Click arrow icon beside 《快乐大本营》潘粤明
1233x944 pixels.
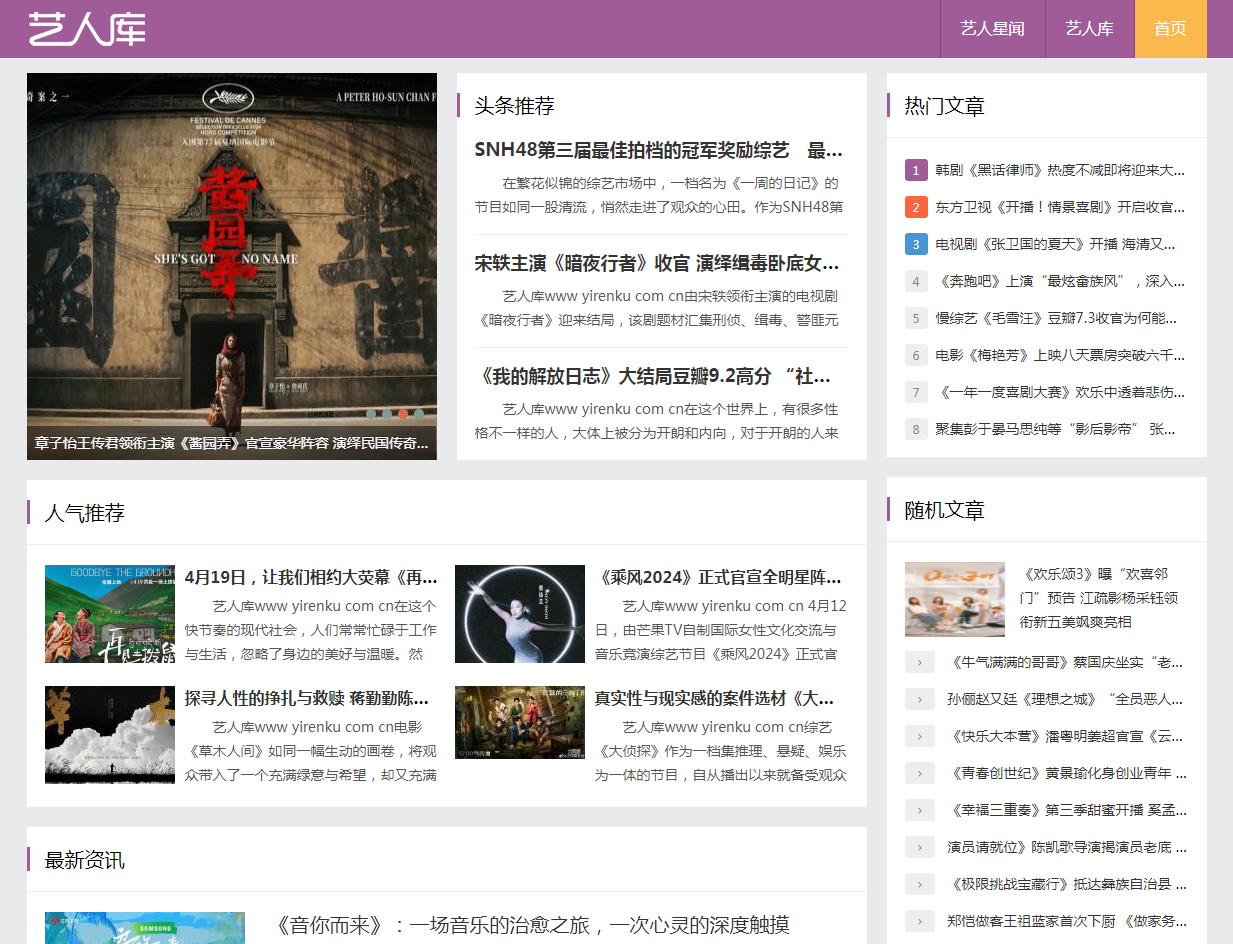920,736
